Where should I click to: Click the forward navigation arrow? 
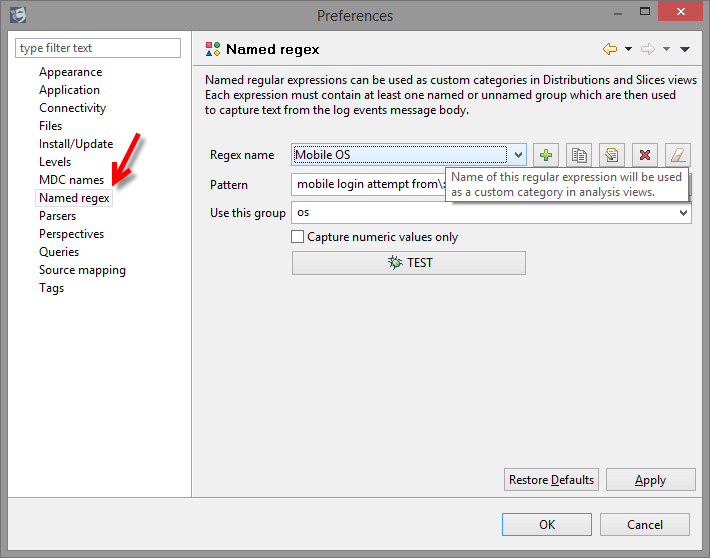pyautogui.click(x=648, y=49)
